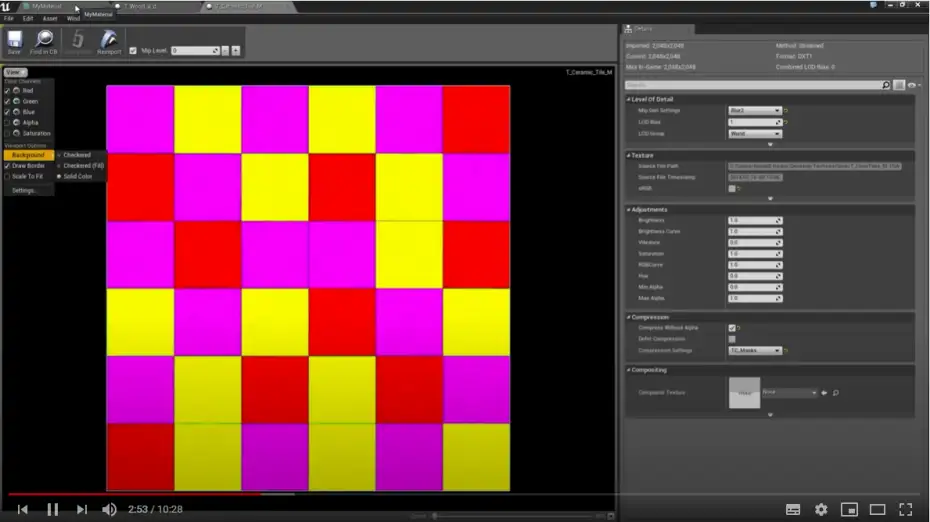Uncheck Compress Without Alpha checkbox

click(x=732, y=328)
